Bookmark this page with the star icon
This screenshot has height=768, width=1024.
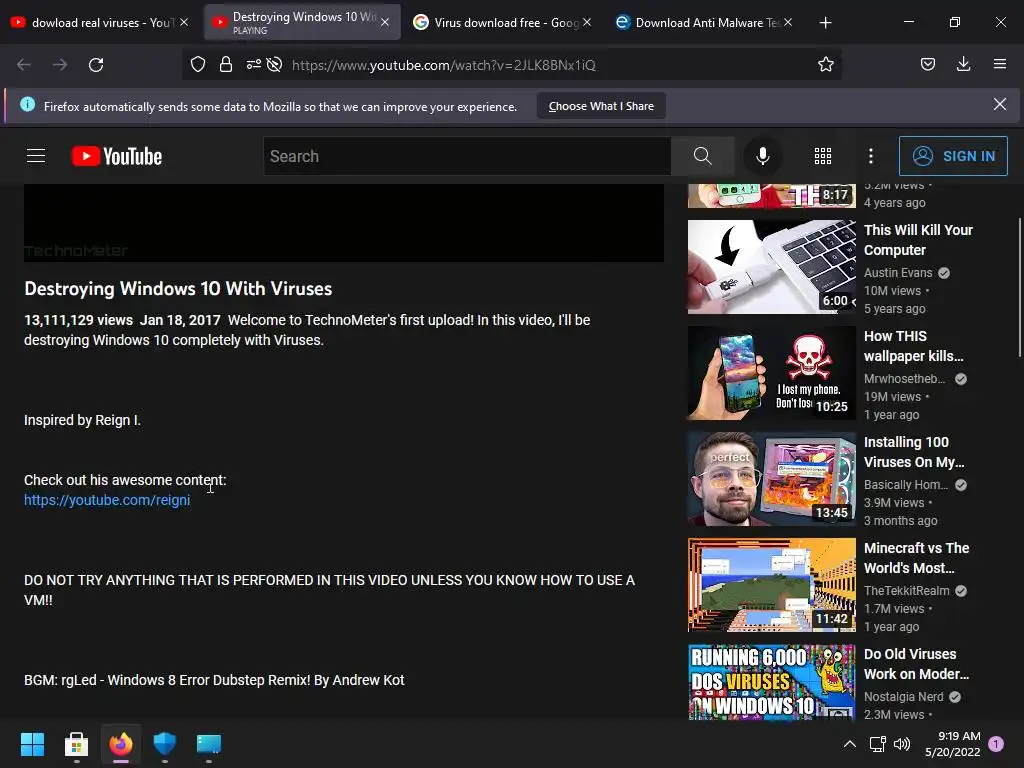pos(825,65)
